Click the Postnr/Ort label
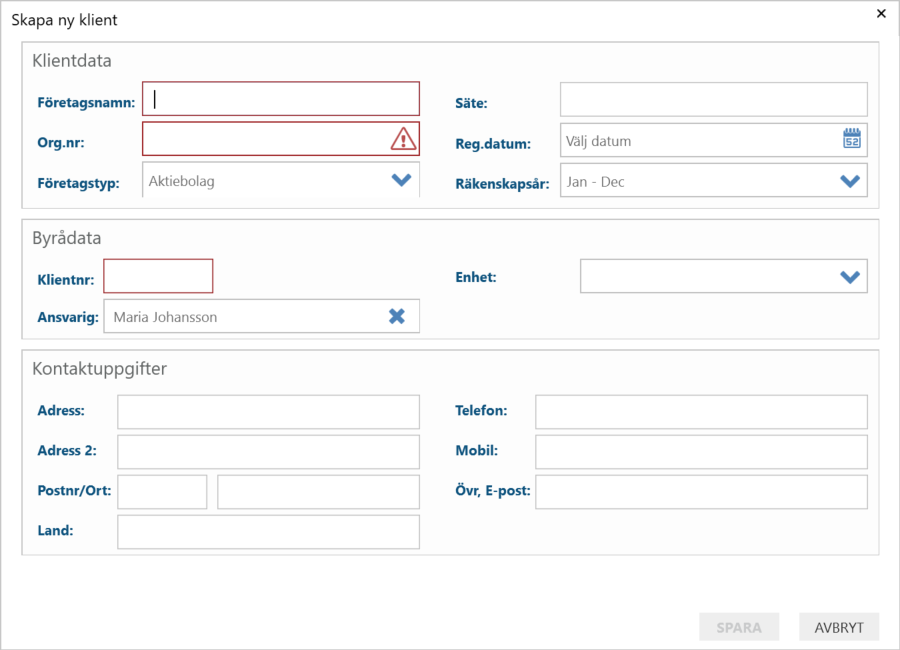900x650 pixels. tap(74, 490)
